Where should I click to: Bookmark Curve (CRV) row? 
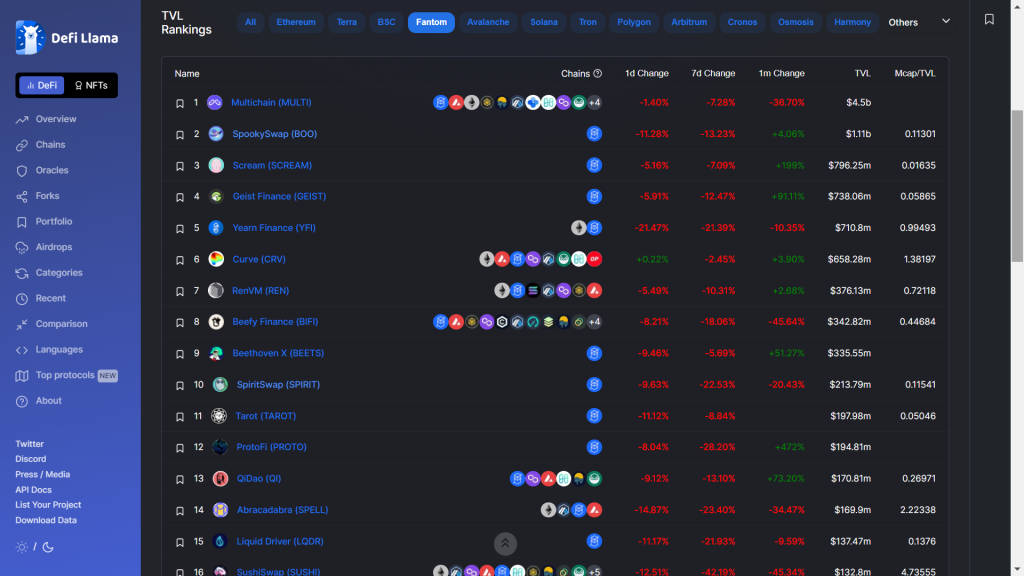click(x=180, y=260)
